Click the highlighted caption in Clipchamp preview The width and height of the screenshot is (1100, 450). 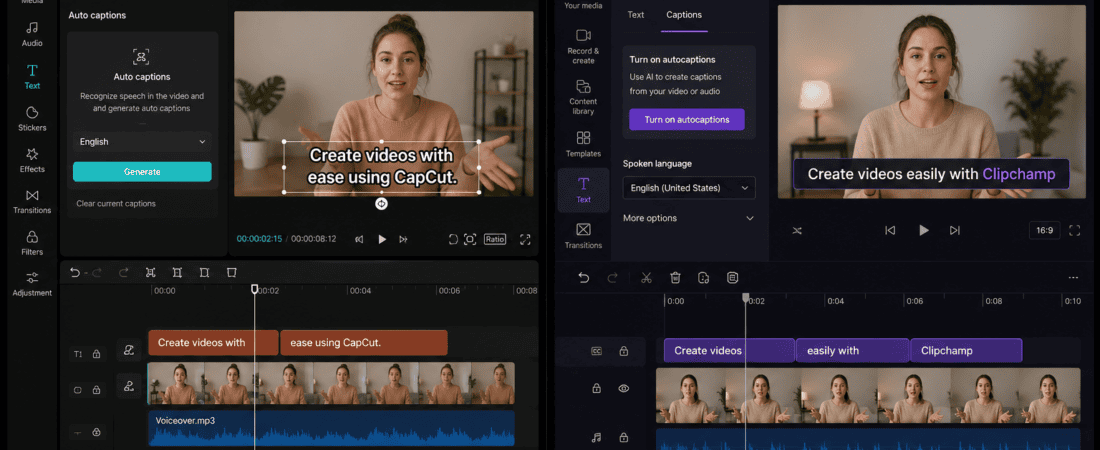tap(931, 174)
